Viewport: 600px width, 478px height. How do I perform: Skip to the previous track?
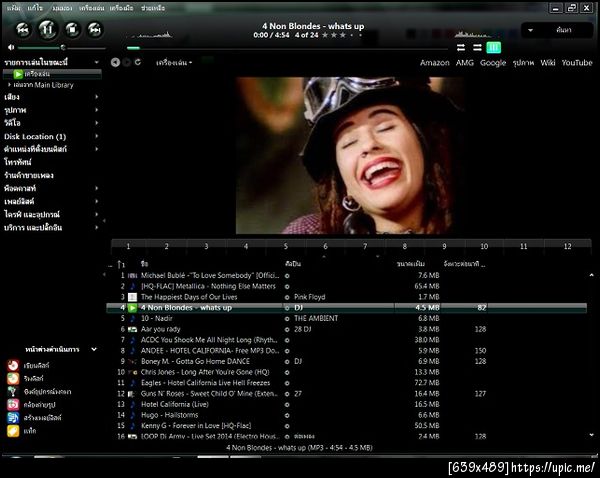click(23, 29)
